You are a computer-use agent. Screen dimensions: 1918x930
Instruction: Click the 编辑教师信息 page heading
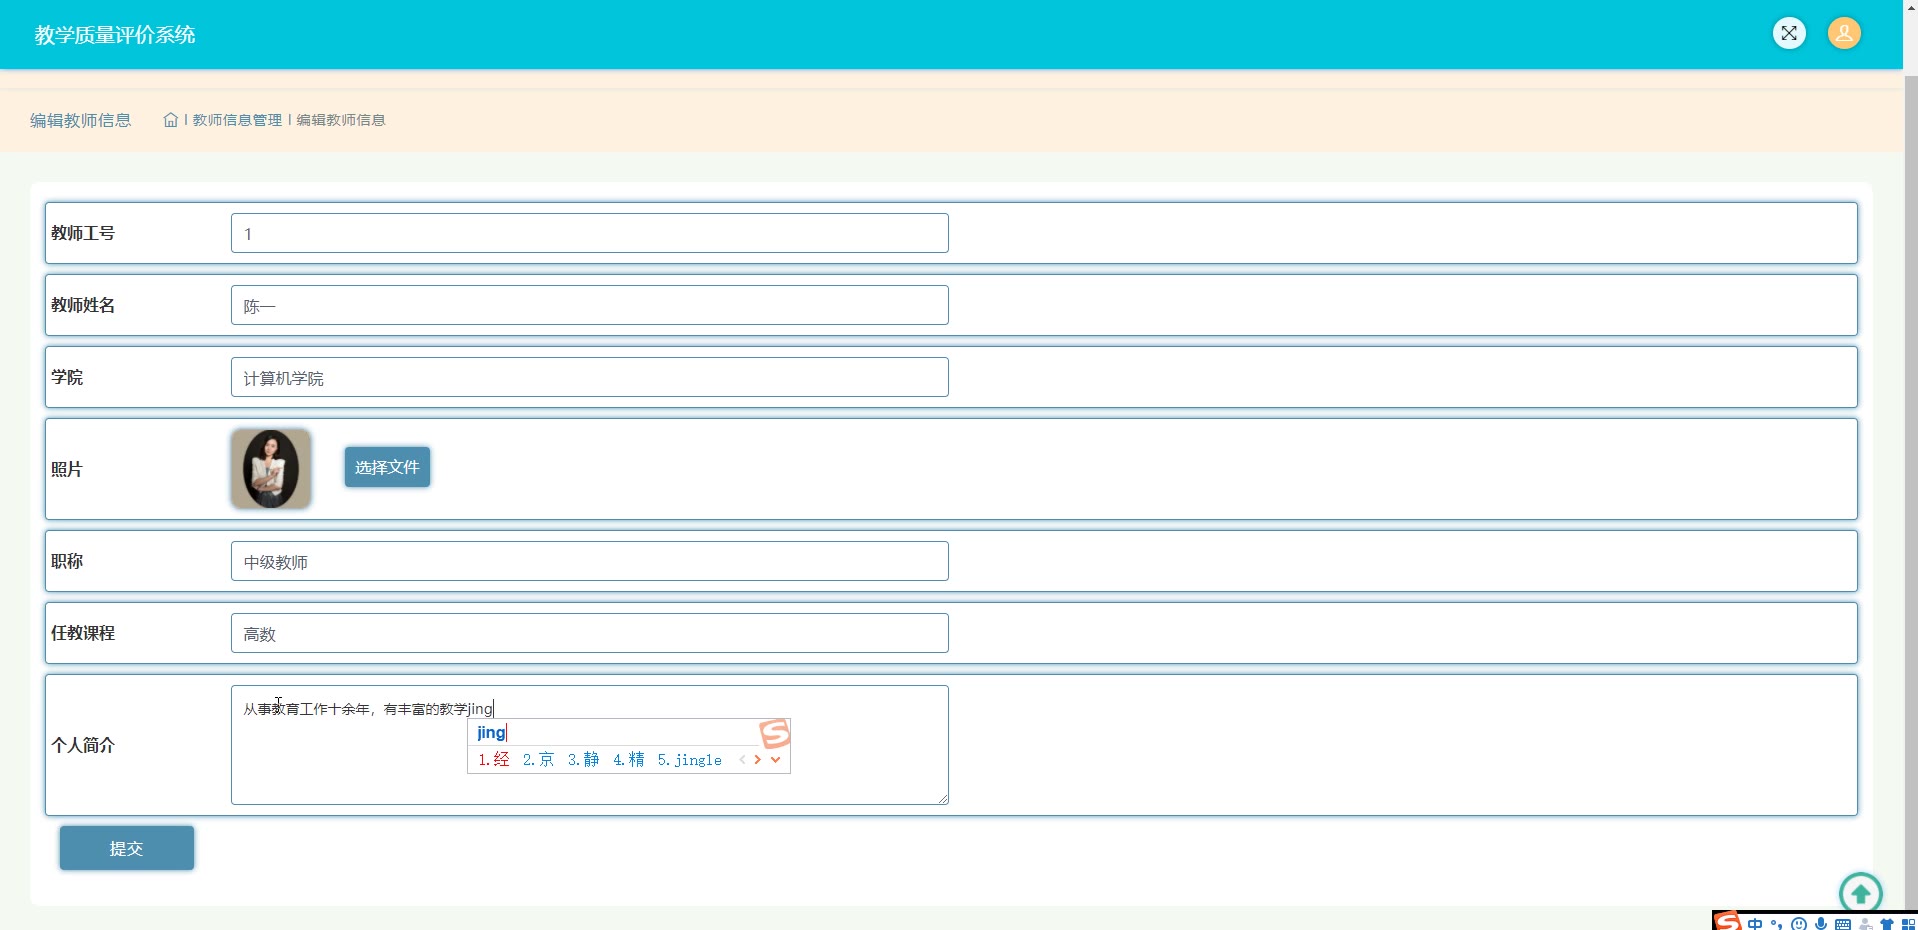[x=80, y=120]
